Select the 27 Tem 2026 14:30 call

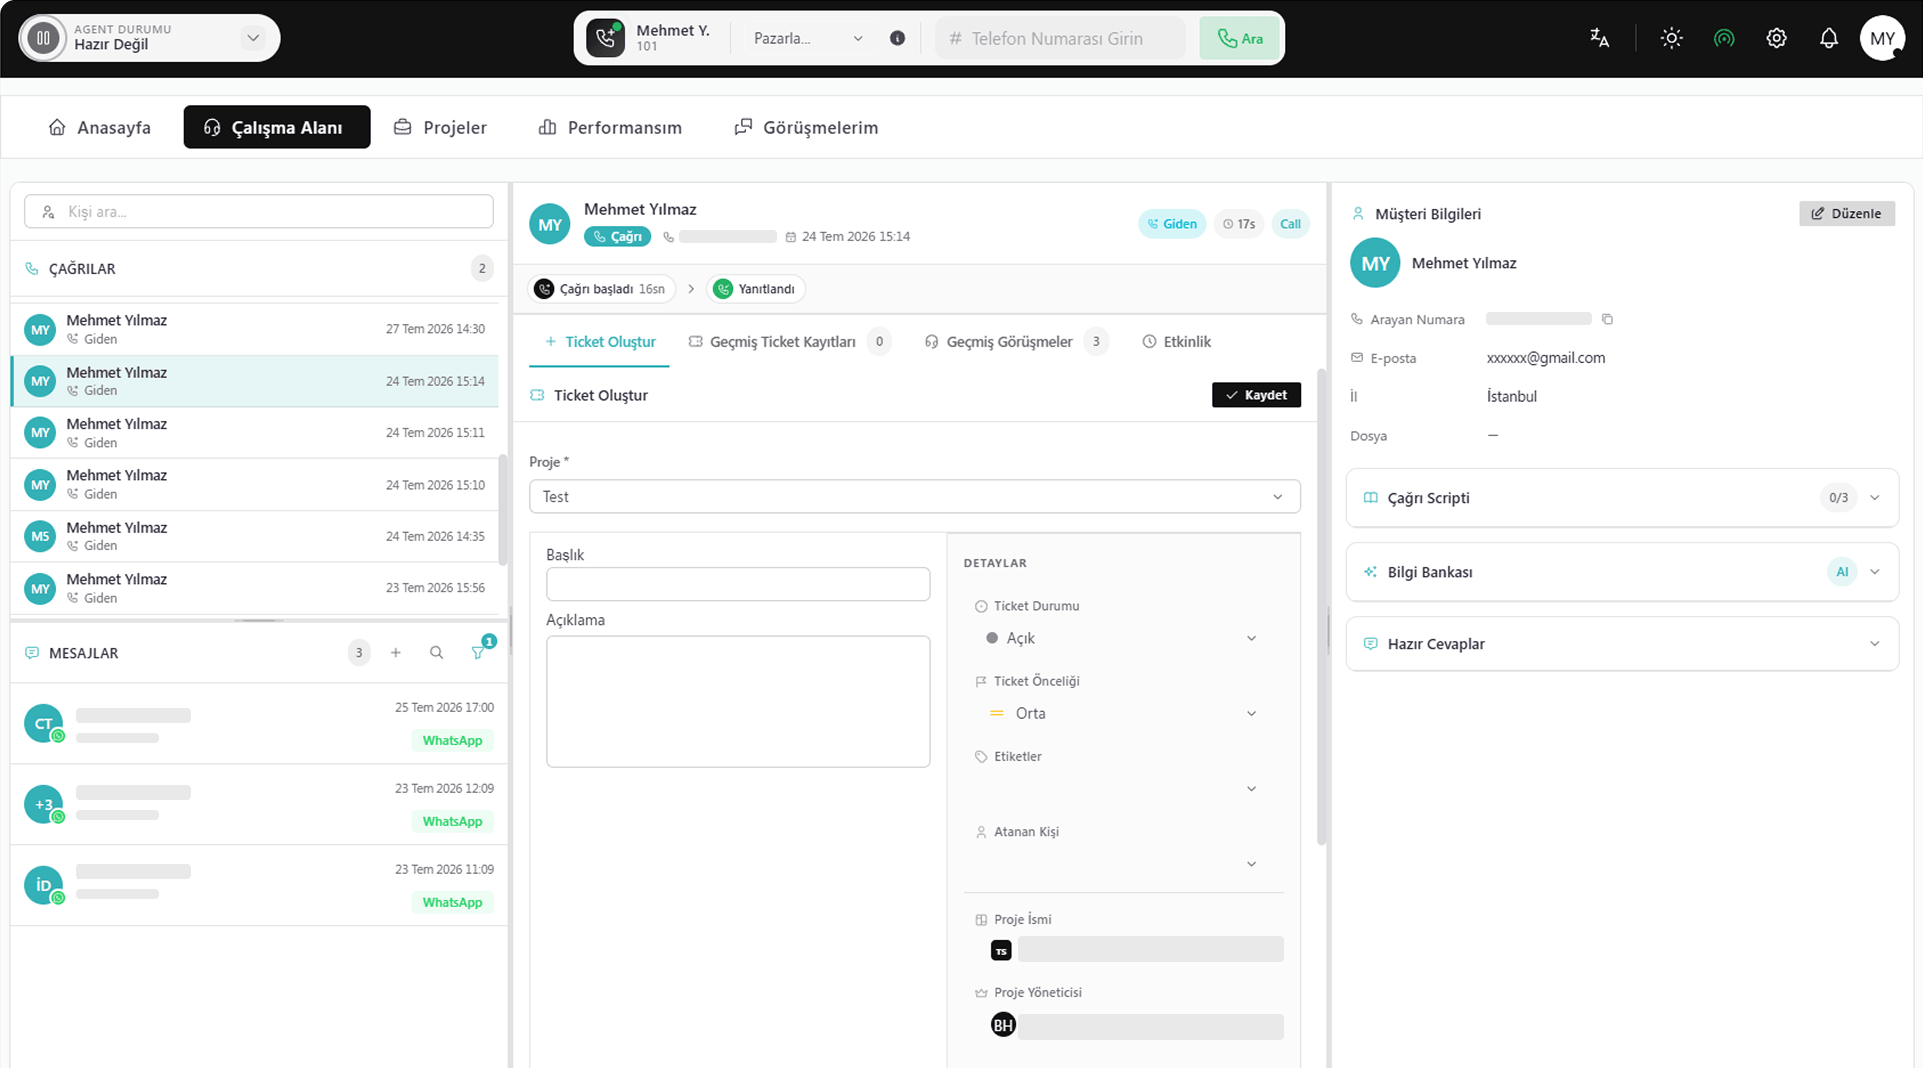pyautogui.click(x=255, y=329)
